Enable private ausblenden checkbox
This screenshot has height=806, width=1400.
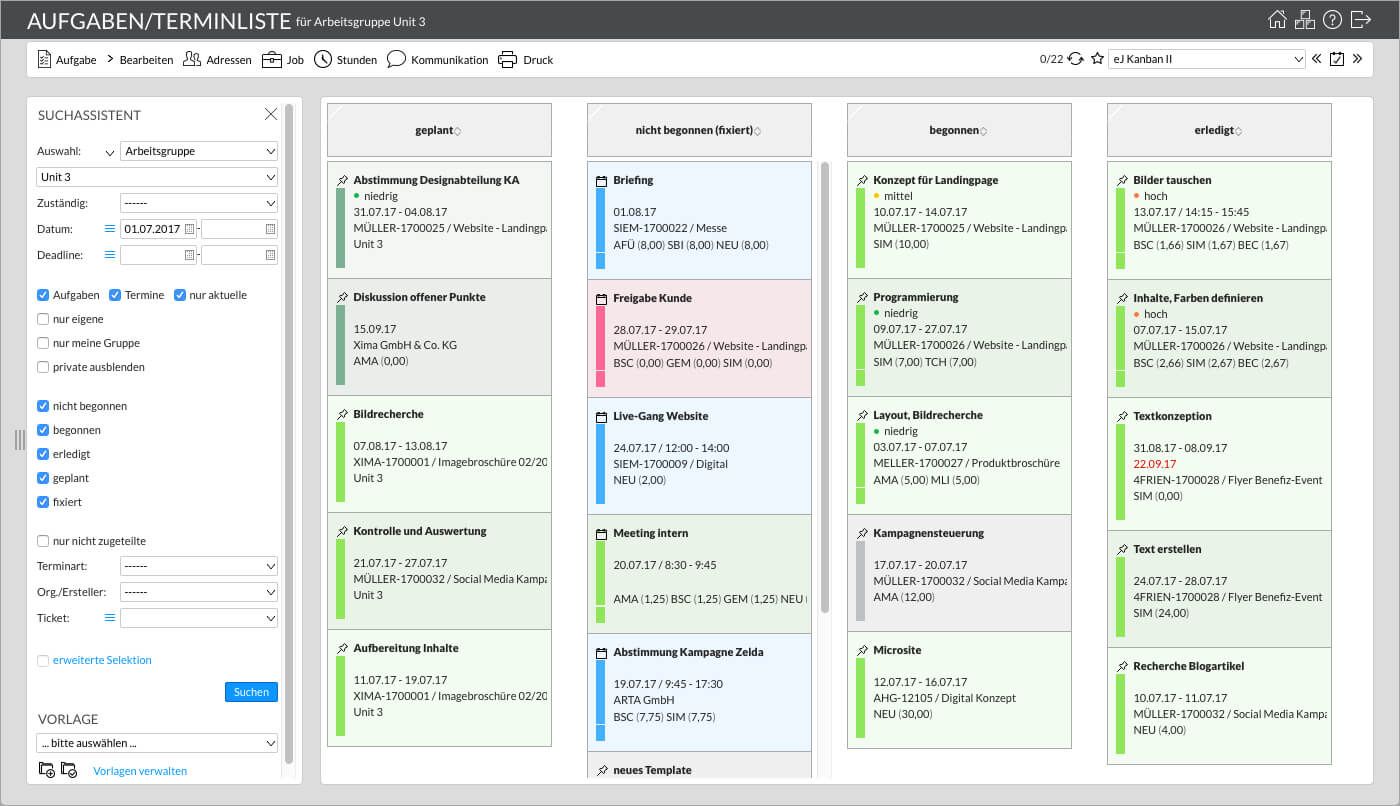click(43, 367)
